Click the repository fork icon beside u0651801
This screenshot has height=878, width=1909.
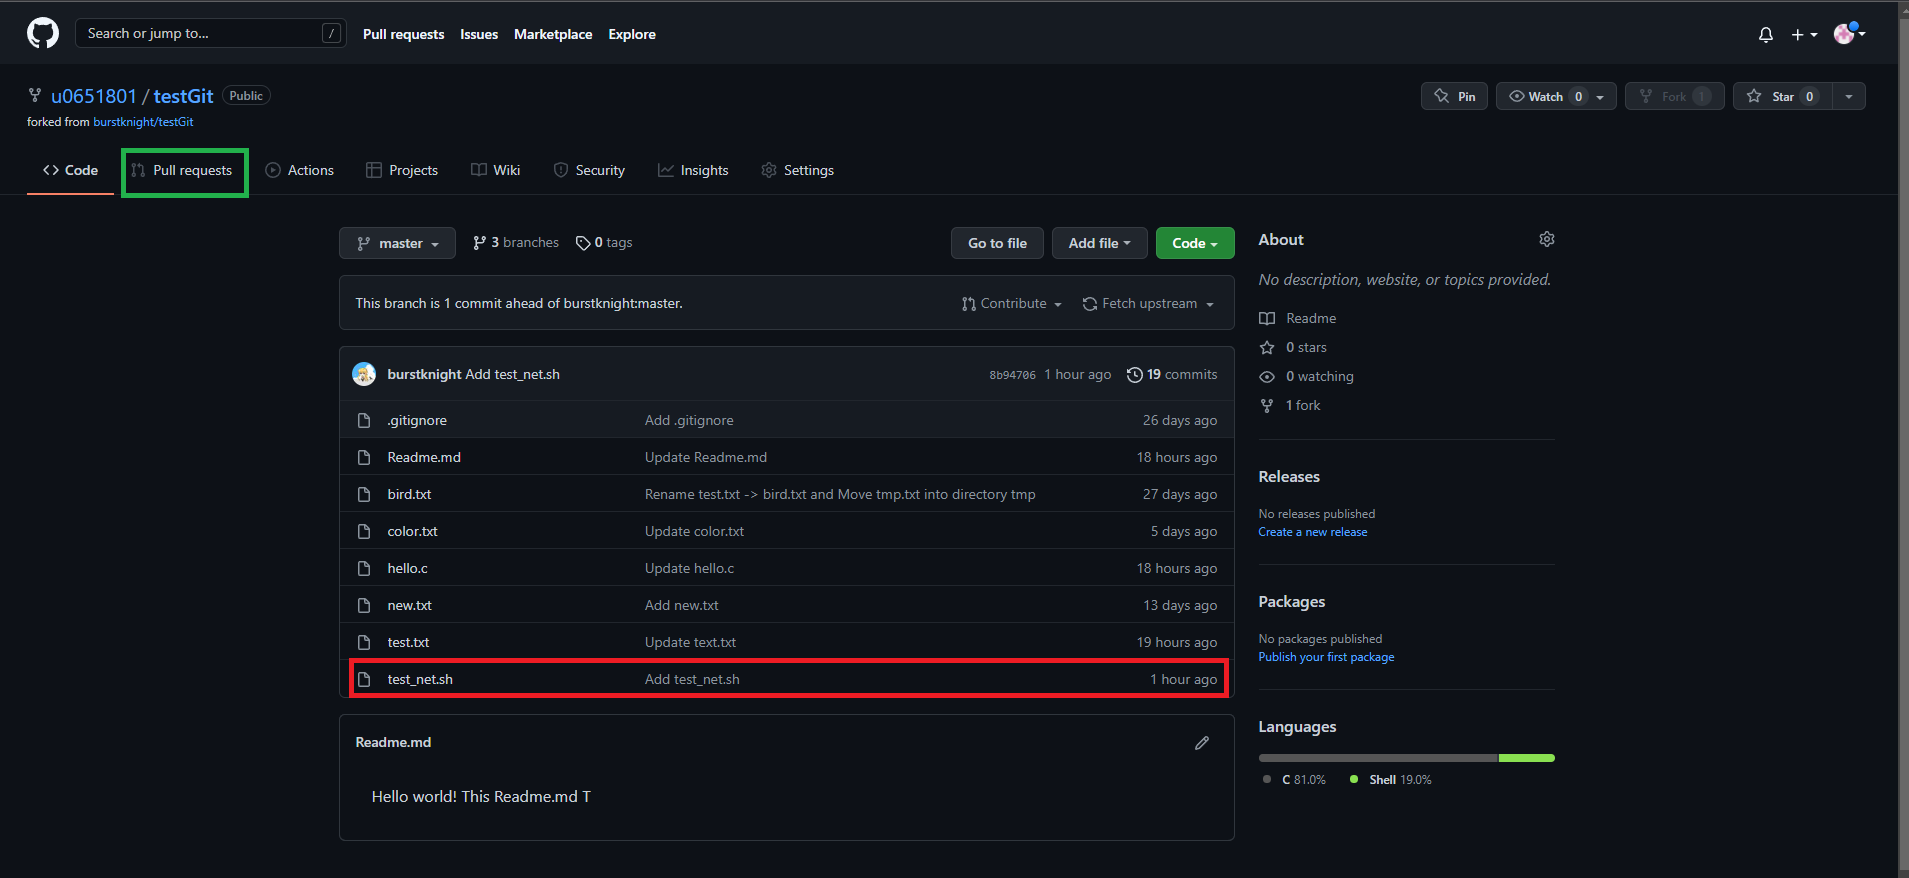(35, 96)
